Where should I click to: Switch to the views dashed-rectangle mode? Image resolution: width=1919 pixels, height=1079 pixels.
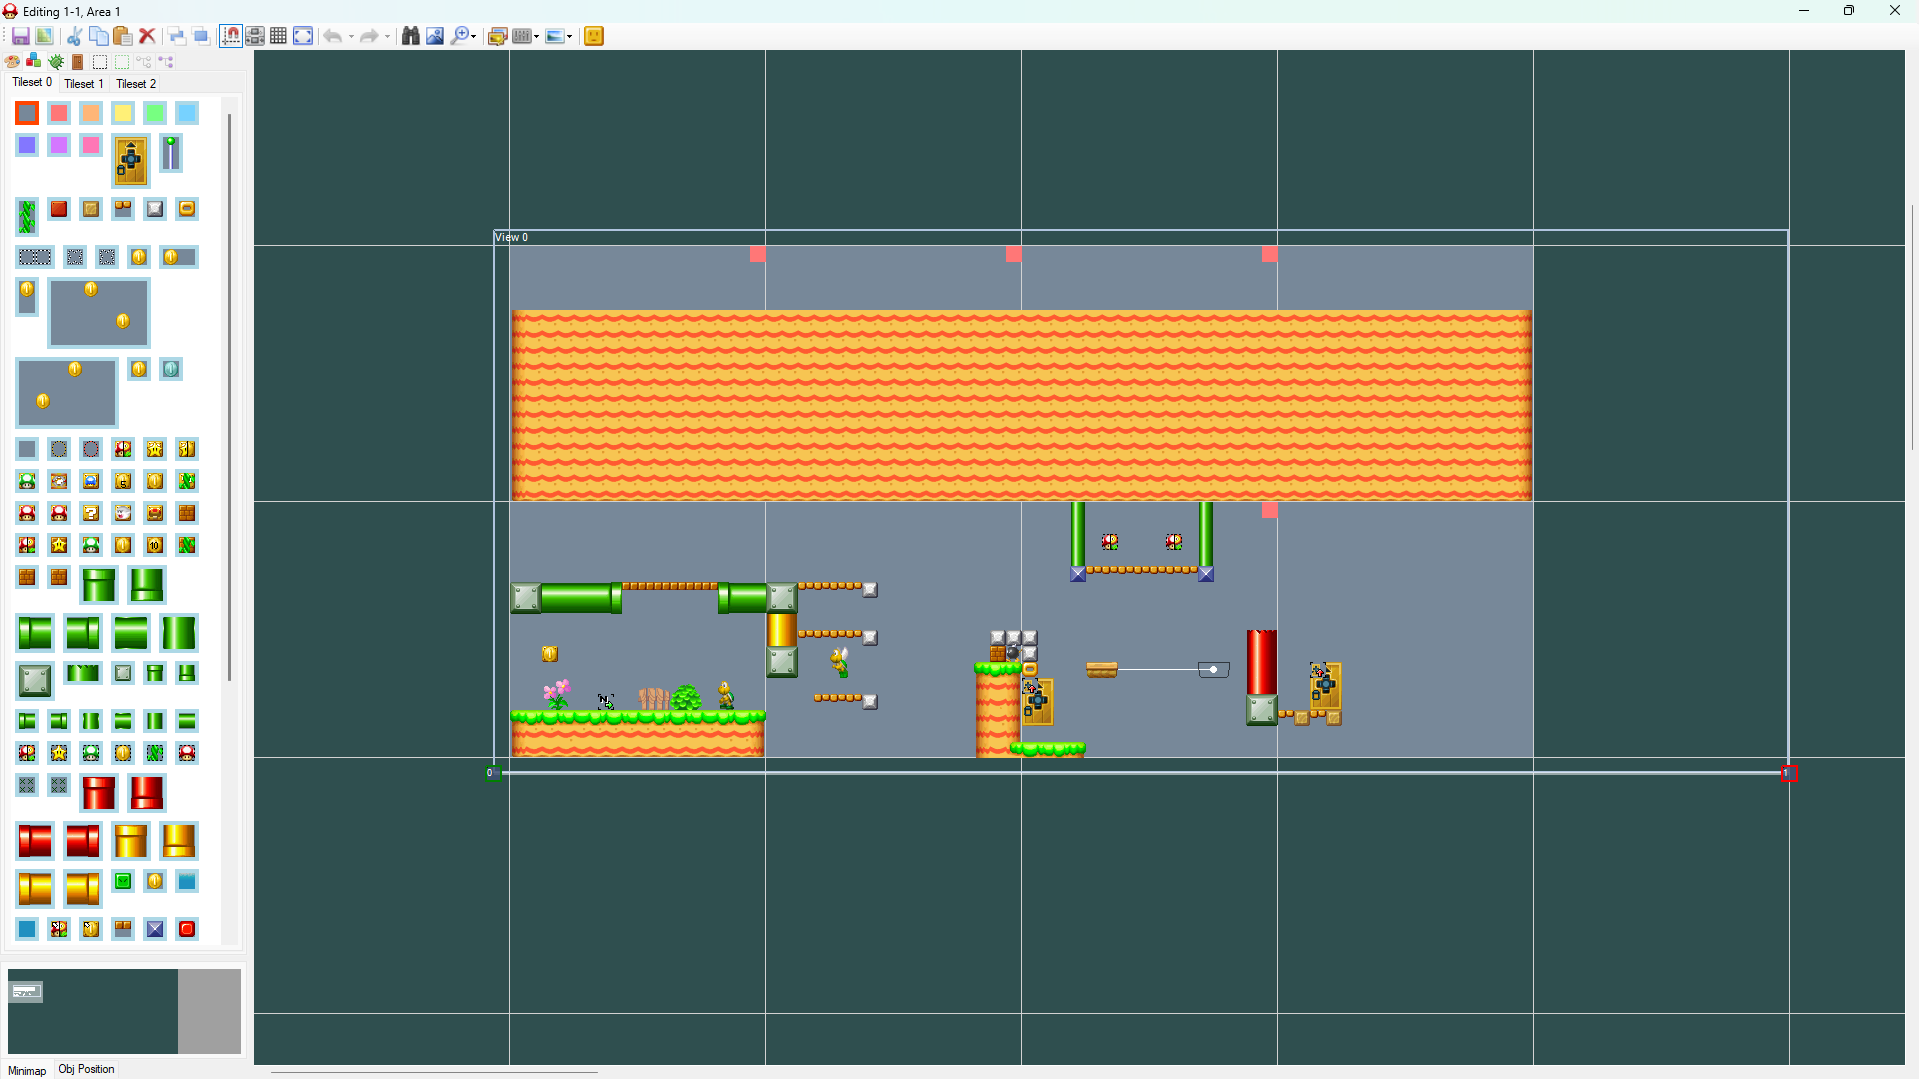pos(100,62)
